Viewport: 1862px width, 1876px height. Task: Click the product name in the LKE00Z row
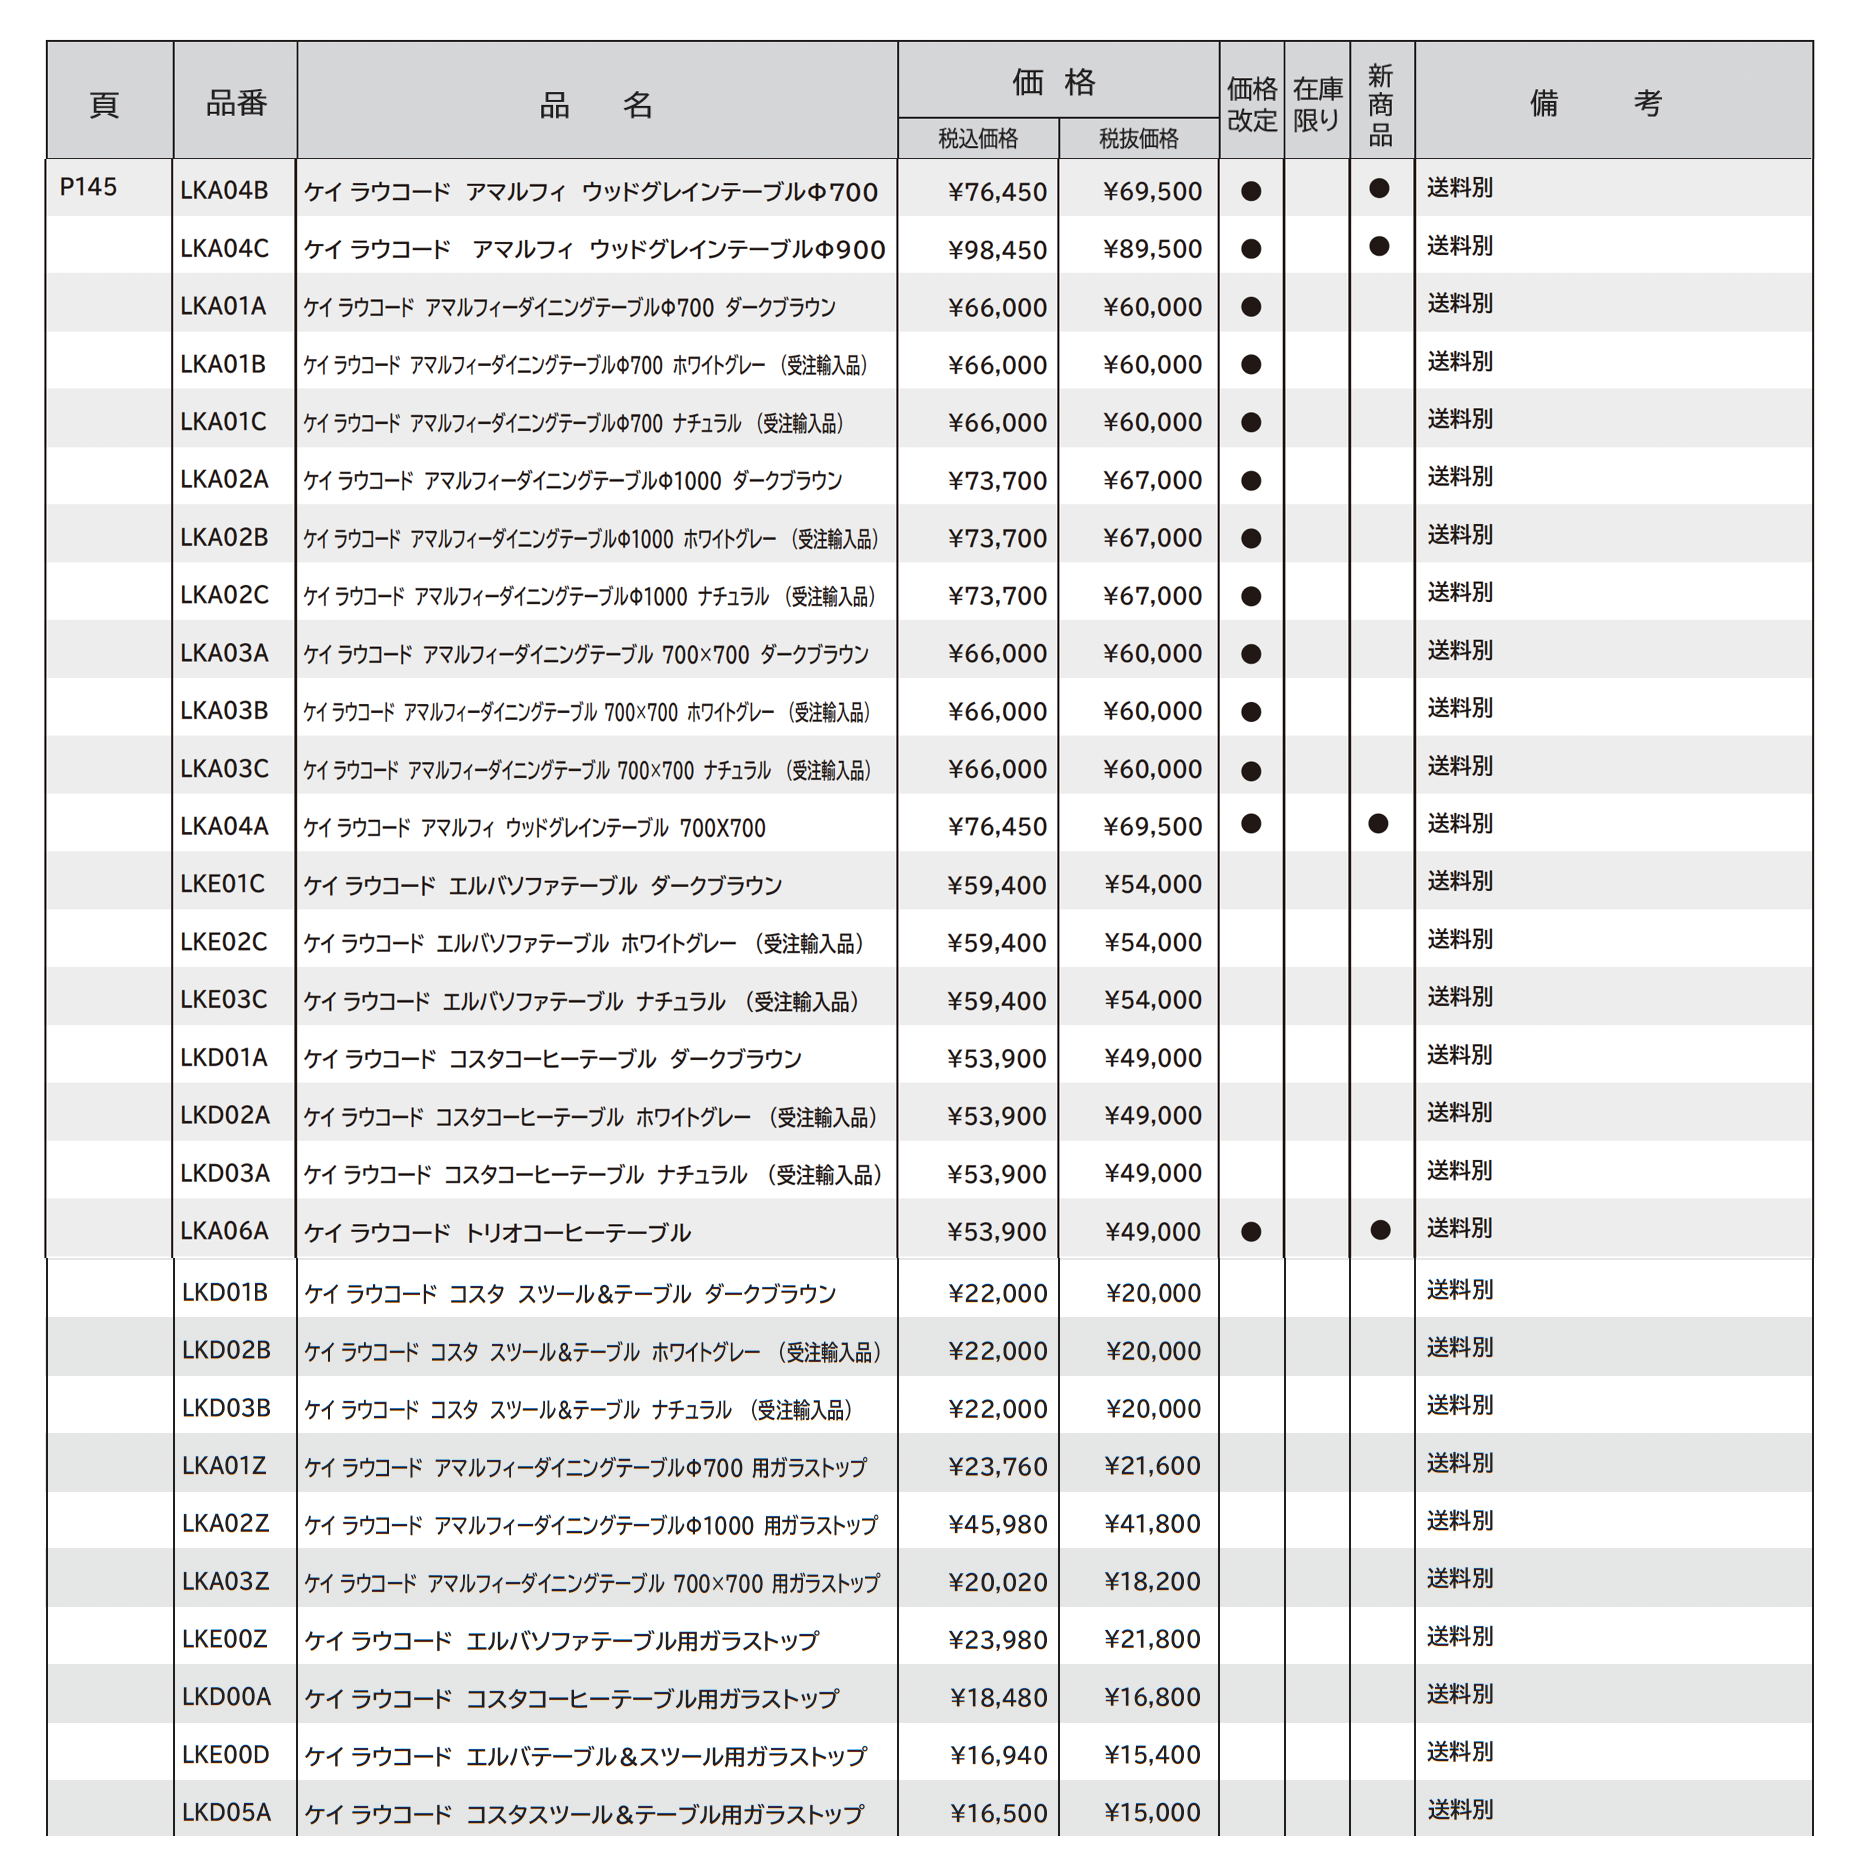point(561,1640)
